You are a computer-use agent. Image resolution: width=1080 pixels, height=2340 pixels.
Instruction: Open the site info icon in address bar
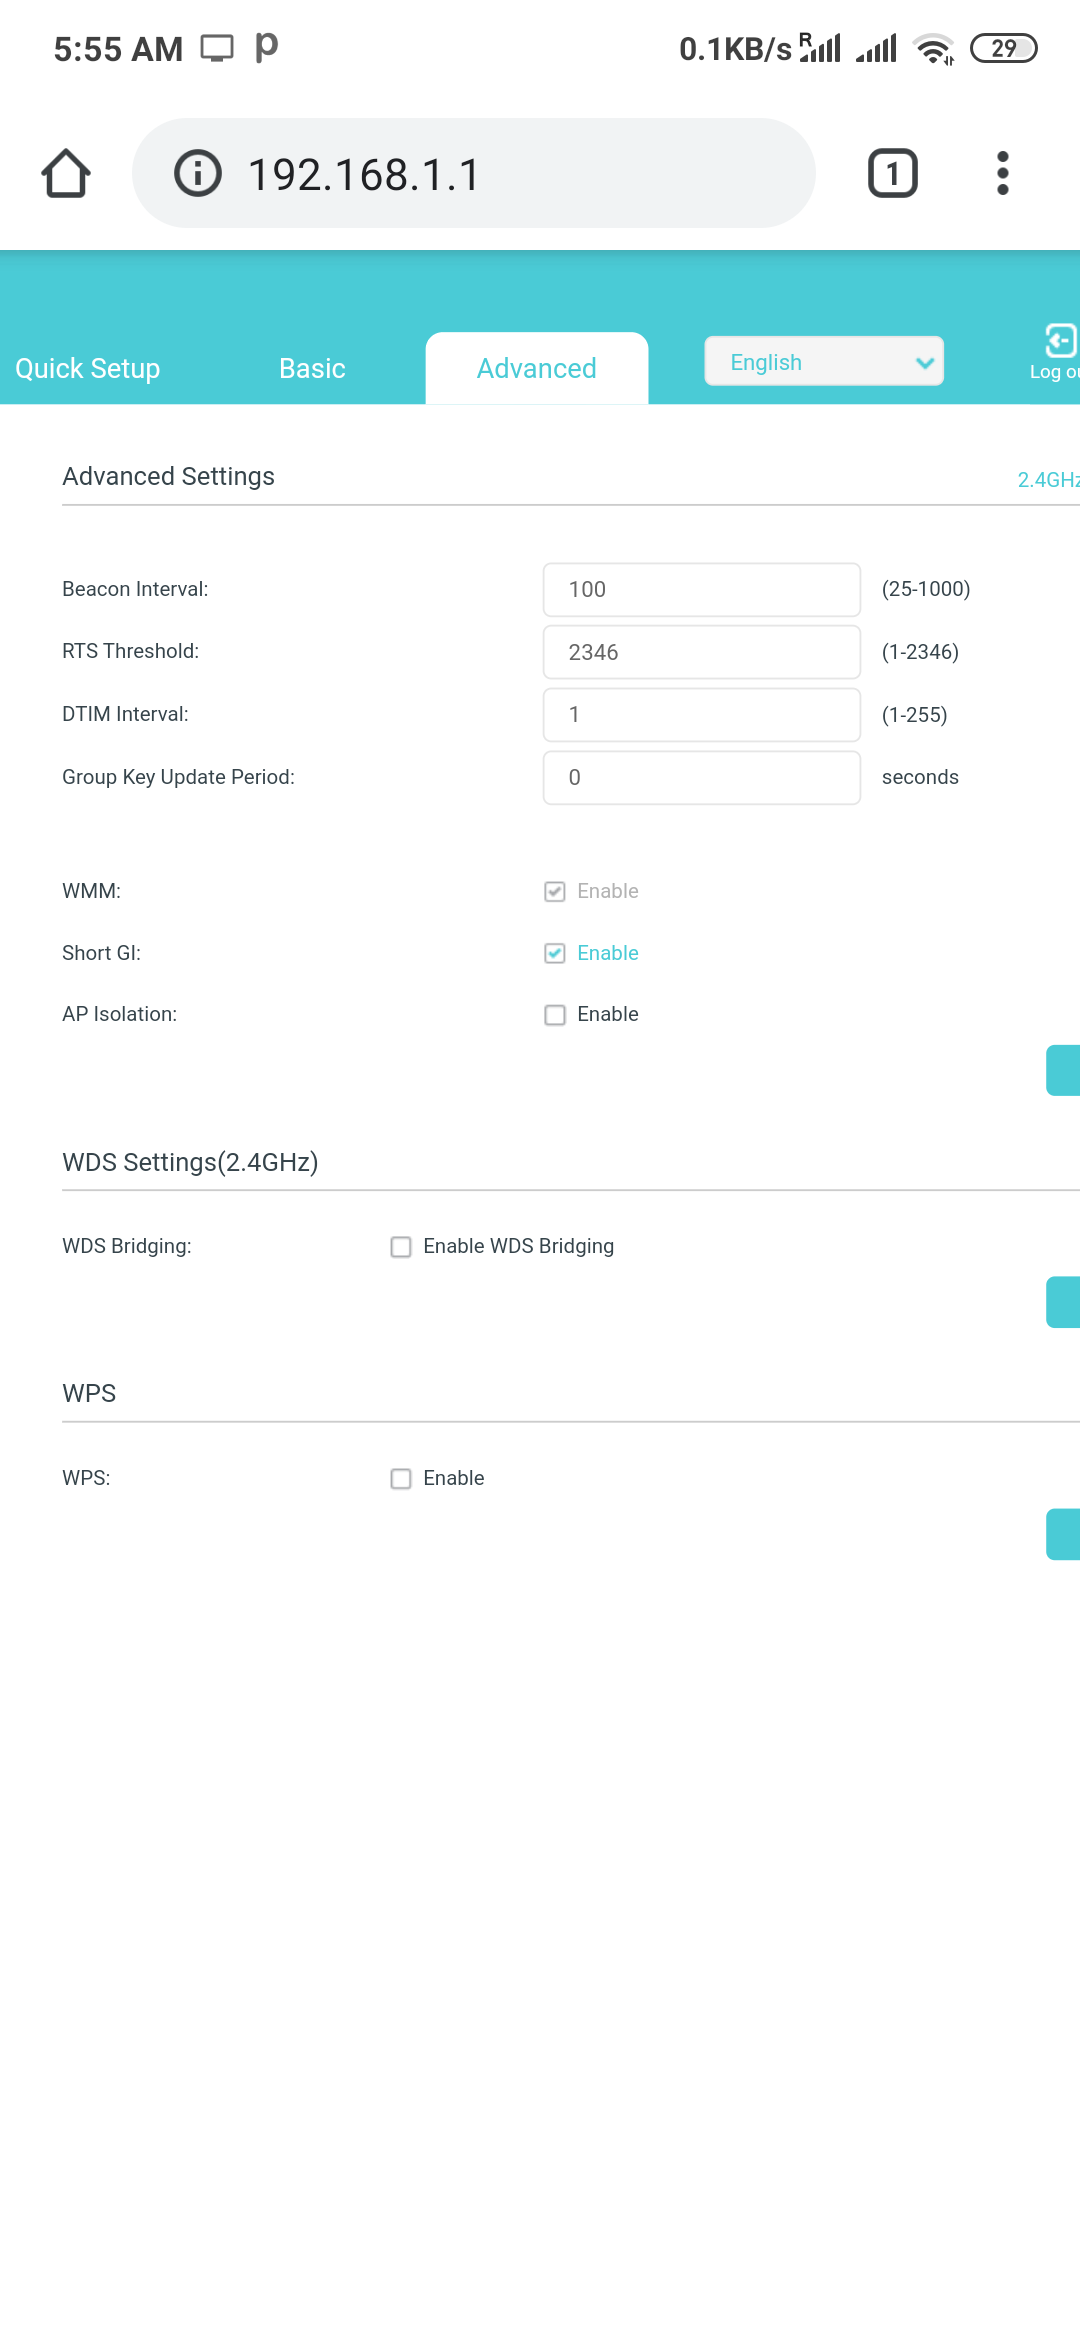(x=198, y=174)
